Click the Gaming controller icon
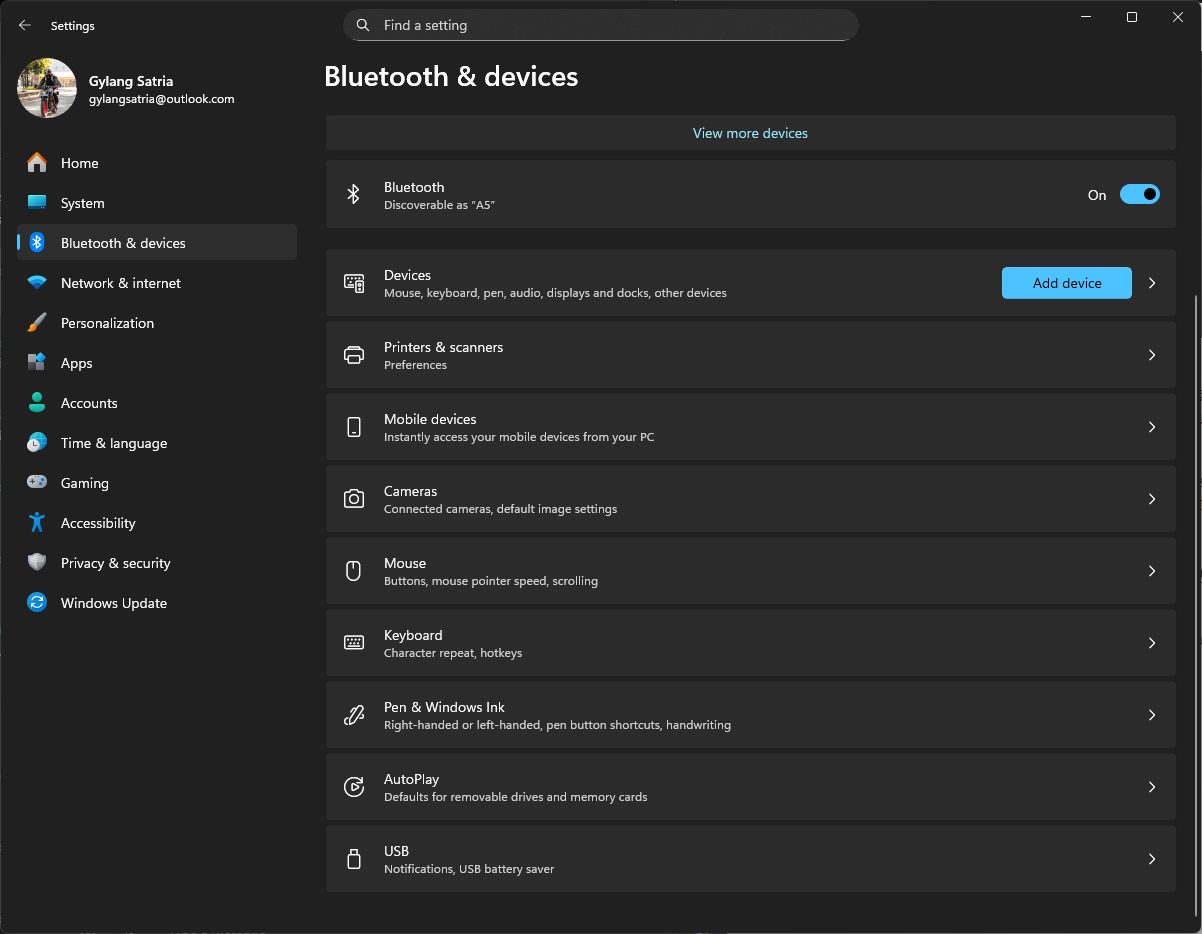Image resolution: width=1202 pixels, height=934 pixels. pyautogui.click(x=37, y=483)
